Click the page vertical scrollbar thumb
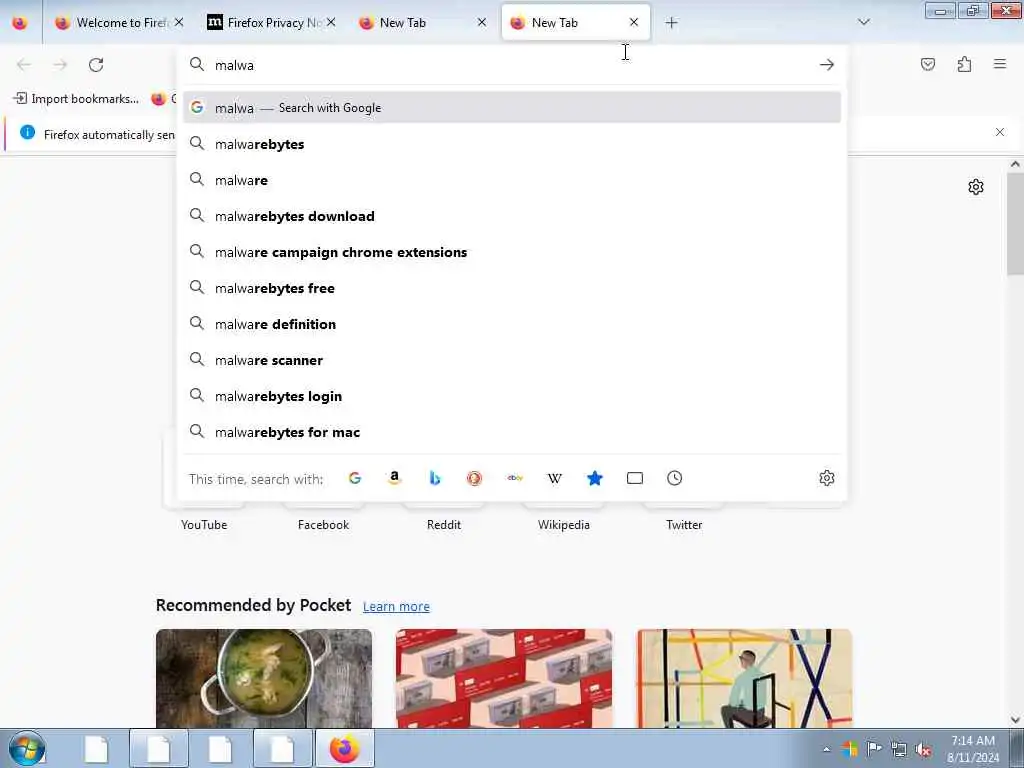1024x768 pixels. click(x=1015, y=224)
